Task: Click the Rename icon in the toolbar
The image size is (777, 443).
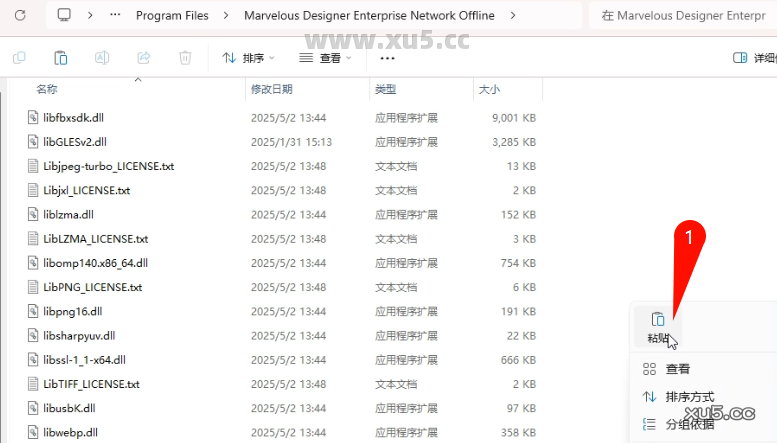Action: coord(102,58)
